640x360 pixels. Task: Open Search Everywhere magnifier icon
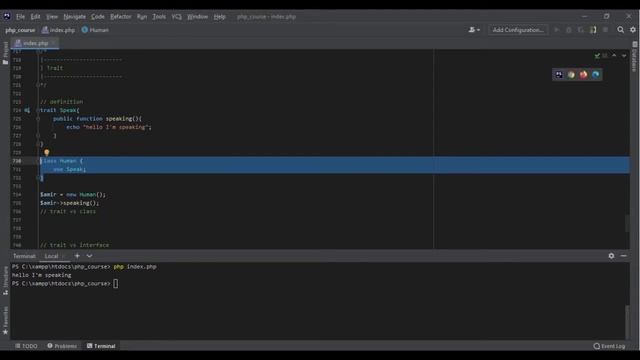coord(620,30)
